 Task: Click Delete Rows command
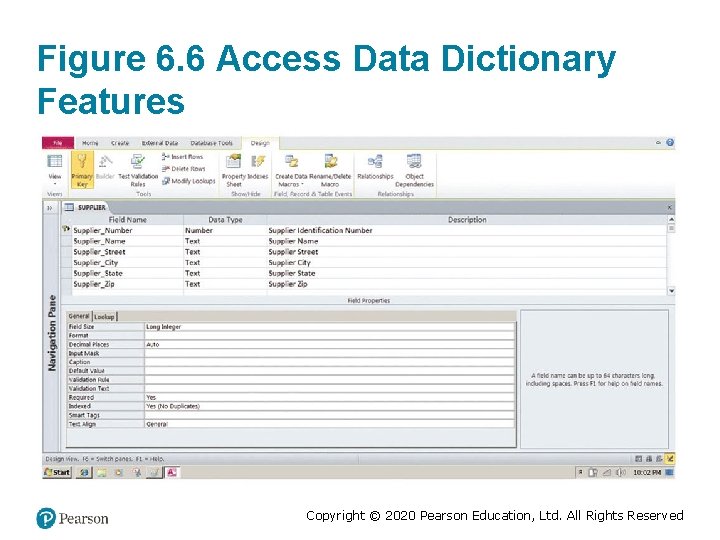click(x=183, y=169)
